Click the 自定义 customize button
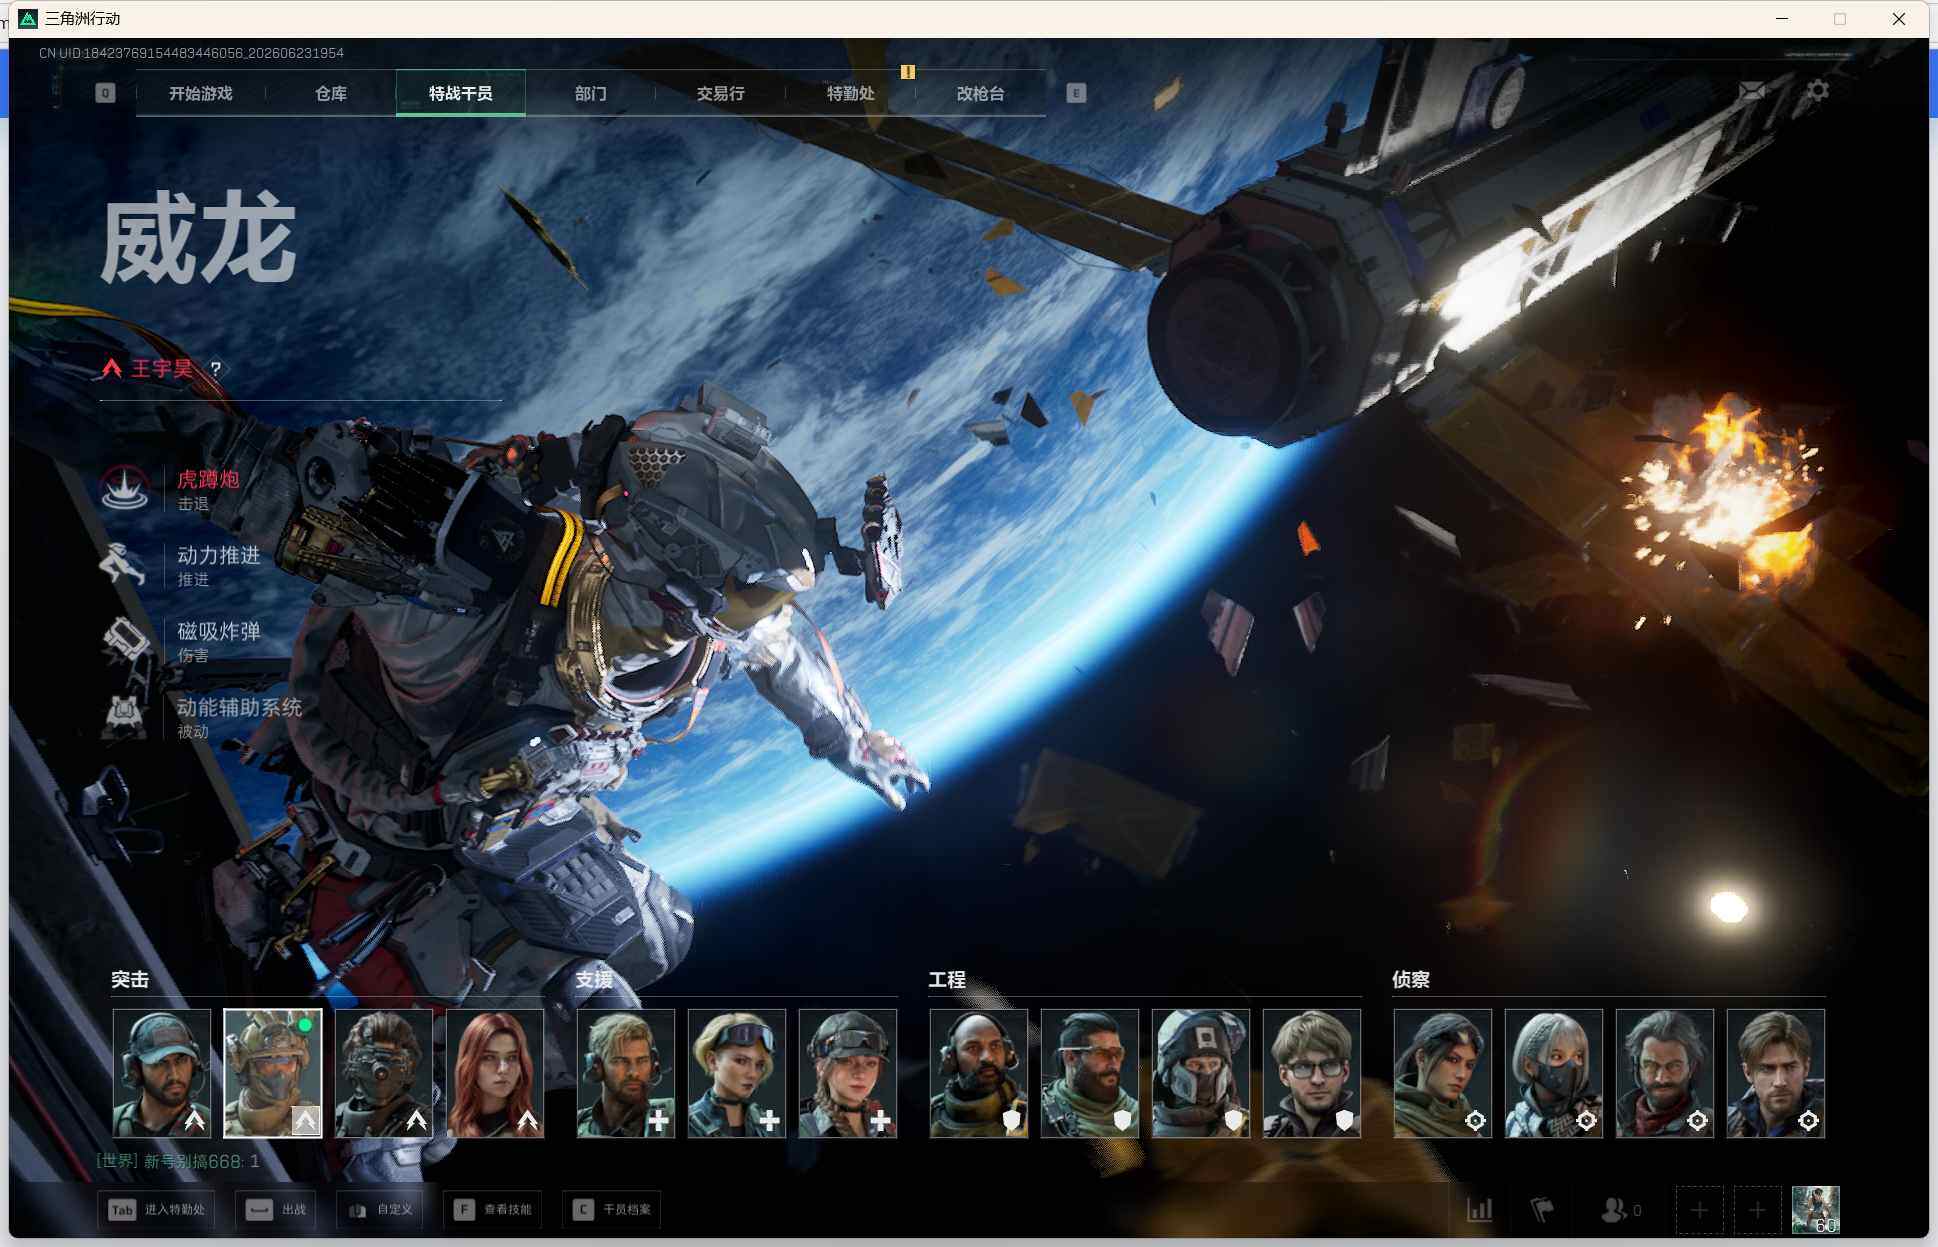This screenshot has width=1938, height=1247. (380, 1210)
